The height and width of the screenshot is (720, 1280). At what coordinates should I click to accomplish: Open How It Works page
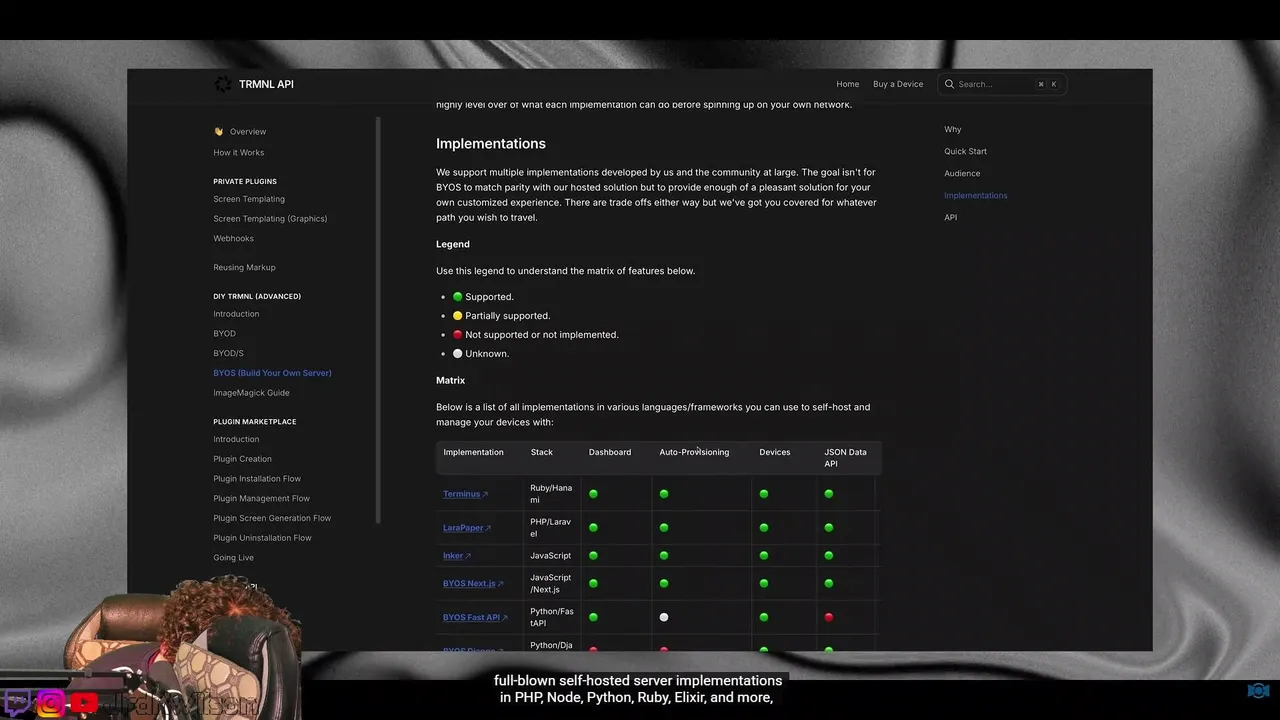point(239,152)
